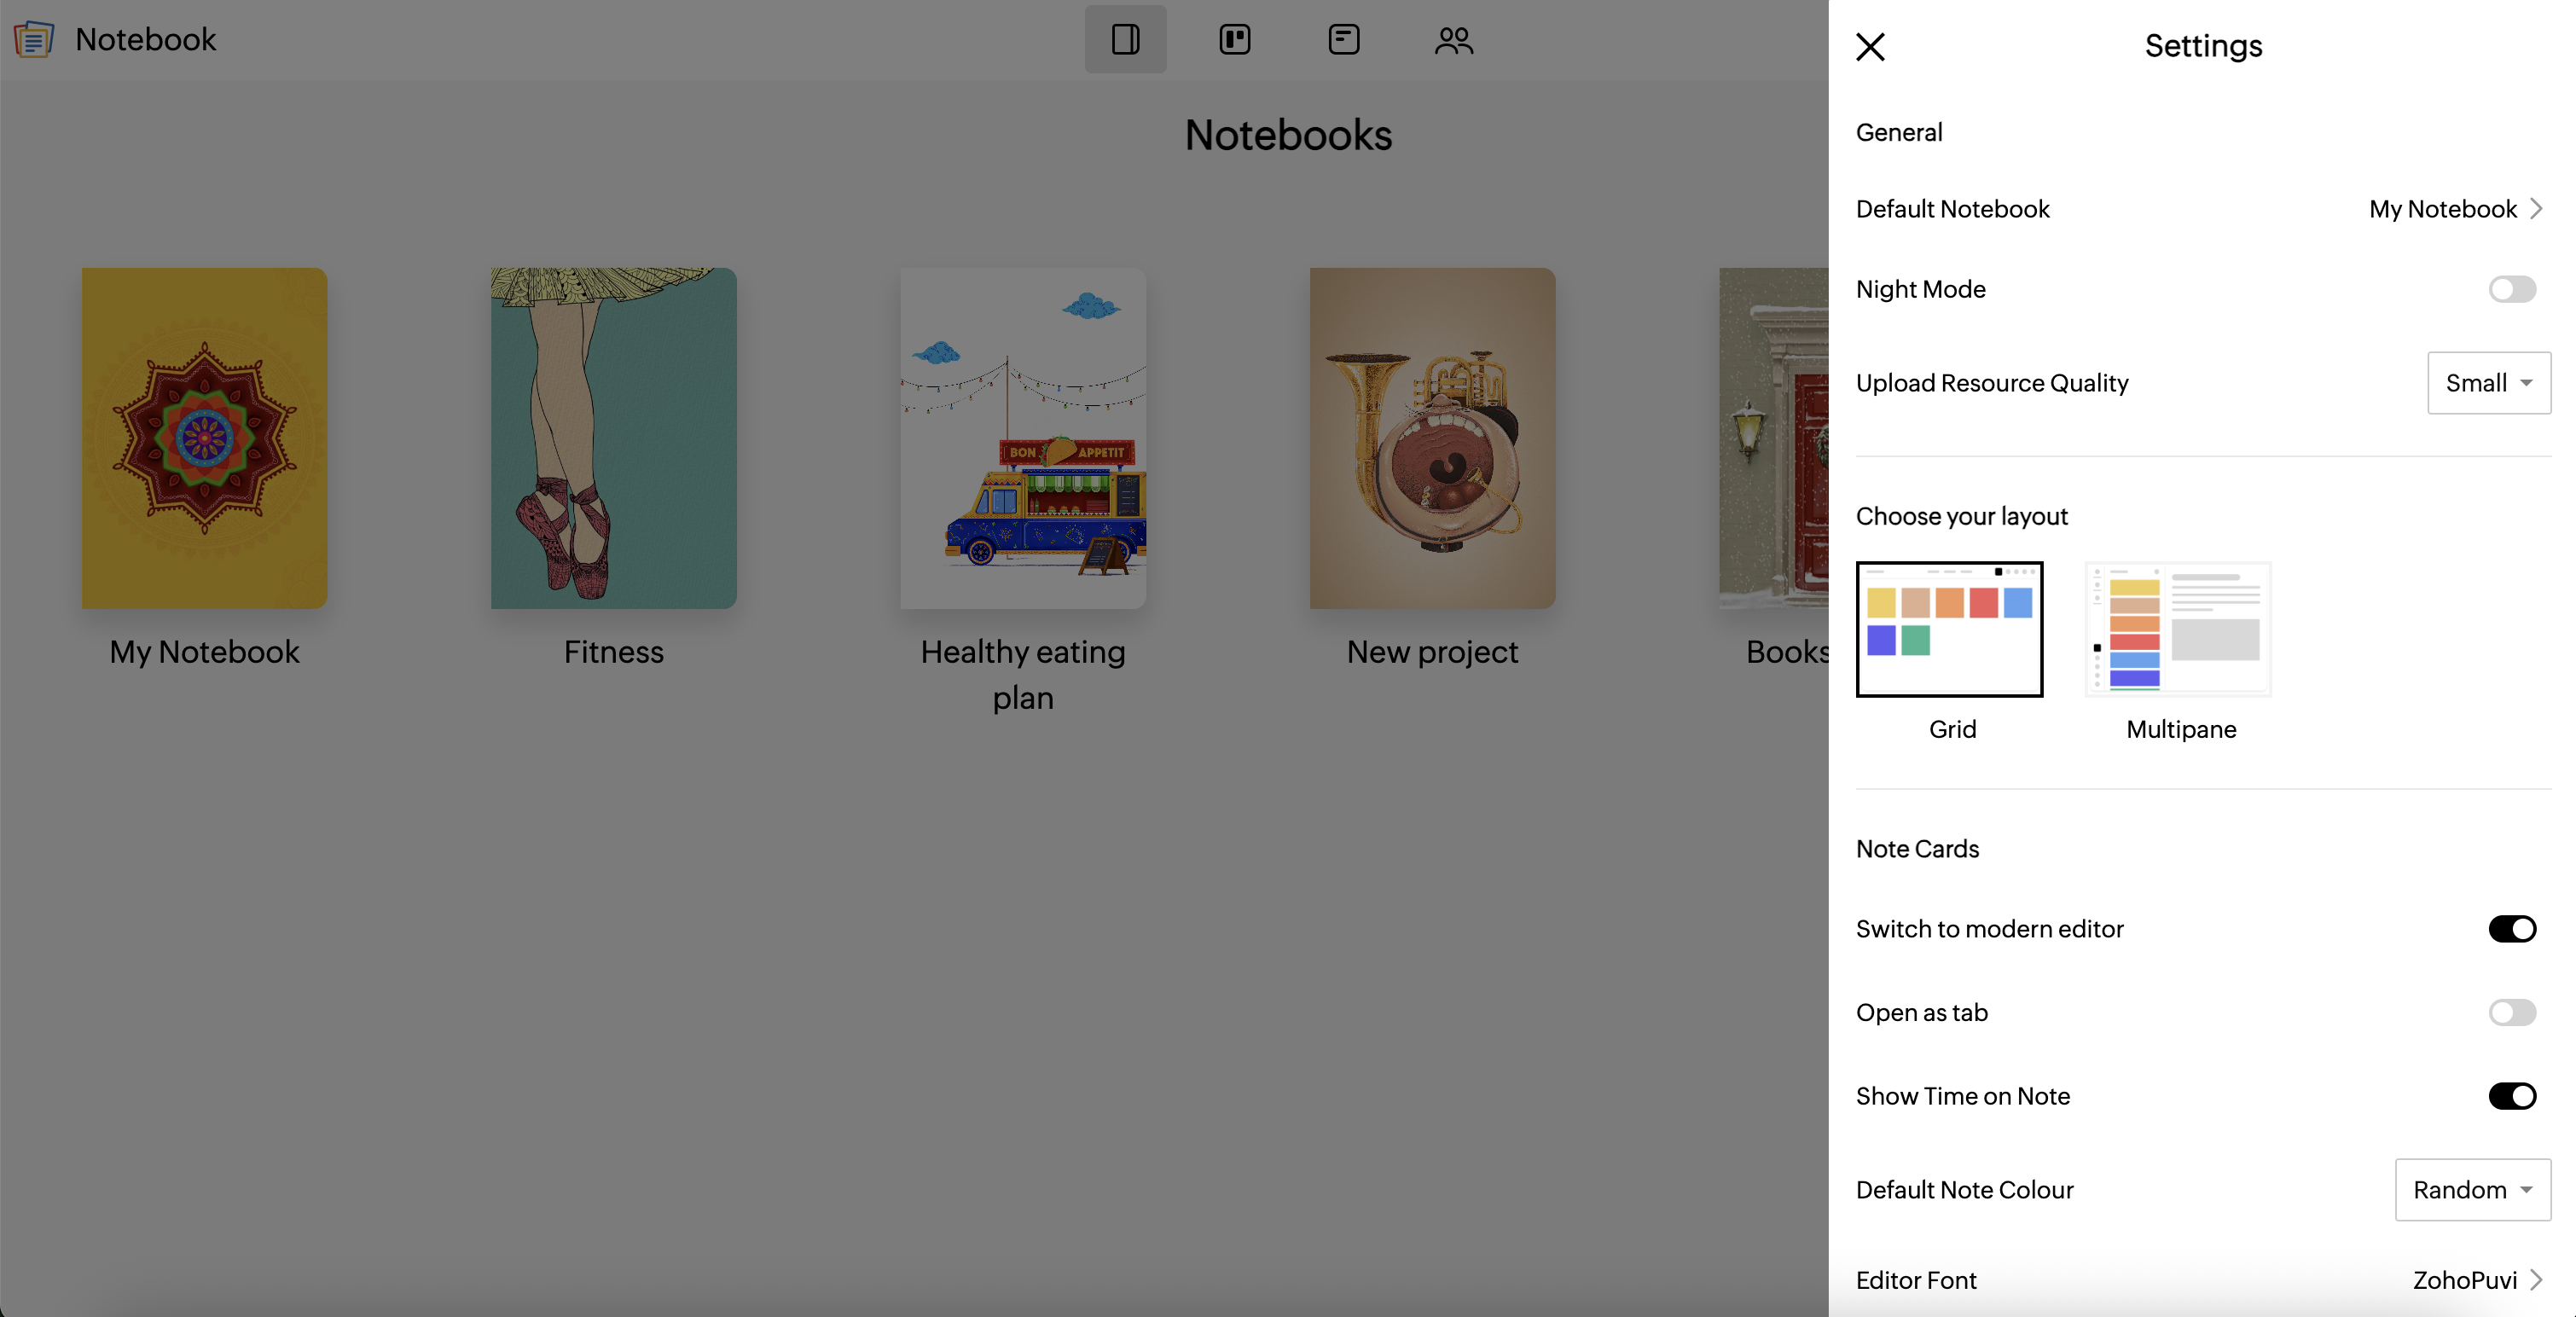Open the shared people icon in top bar
Image resolution: width=2576 pixels, height=1317 pixels.
click(1453, 40)
